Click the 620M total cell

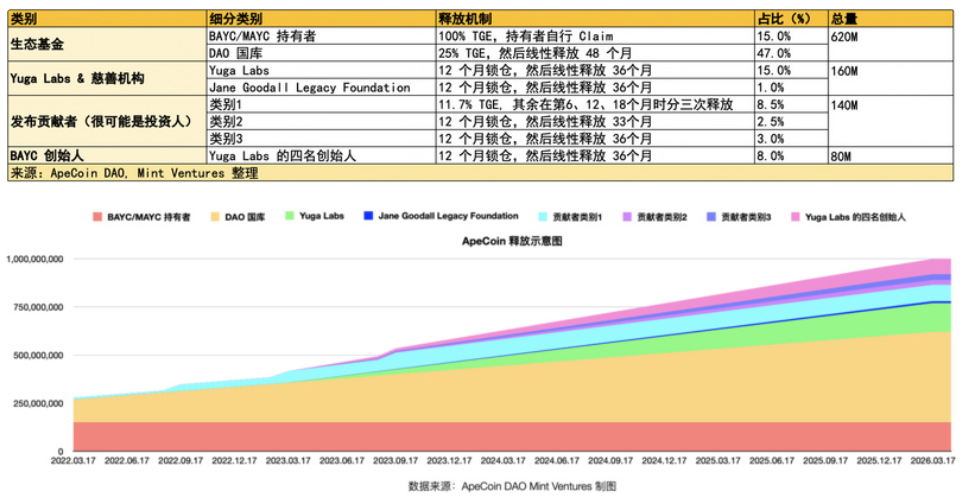click(x=891, y=44)
